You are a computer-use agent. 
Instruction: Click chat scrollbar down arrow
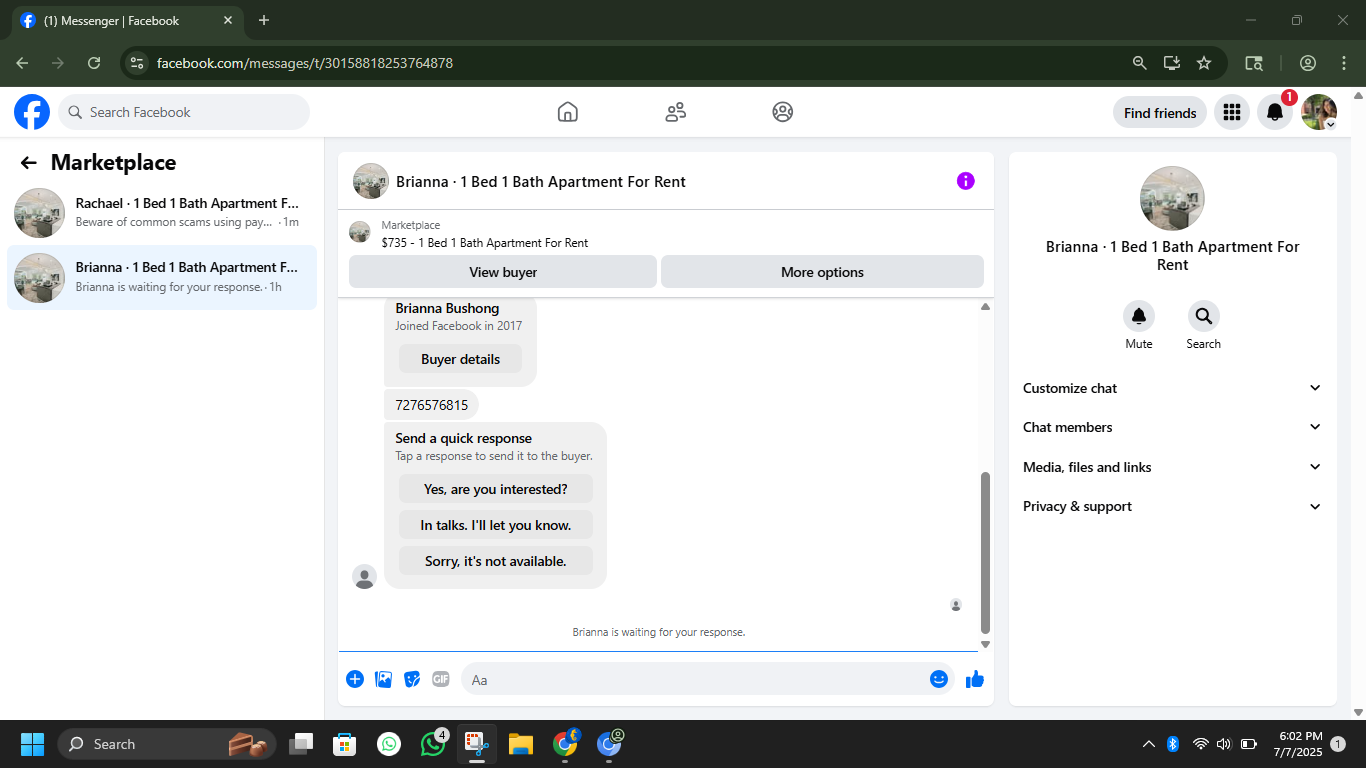point(985,644)
